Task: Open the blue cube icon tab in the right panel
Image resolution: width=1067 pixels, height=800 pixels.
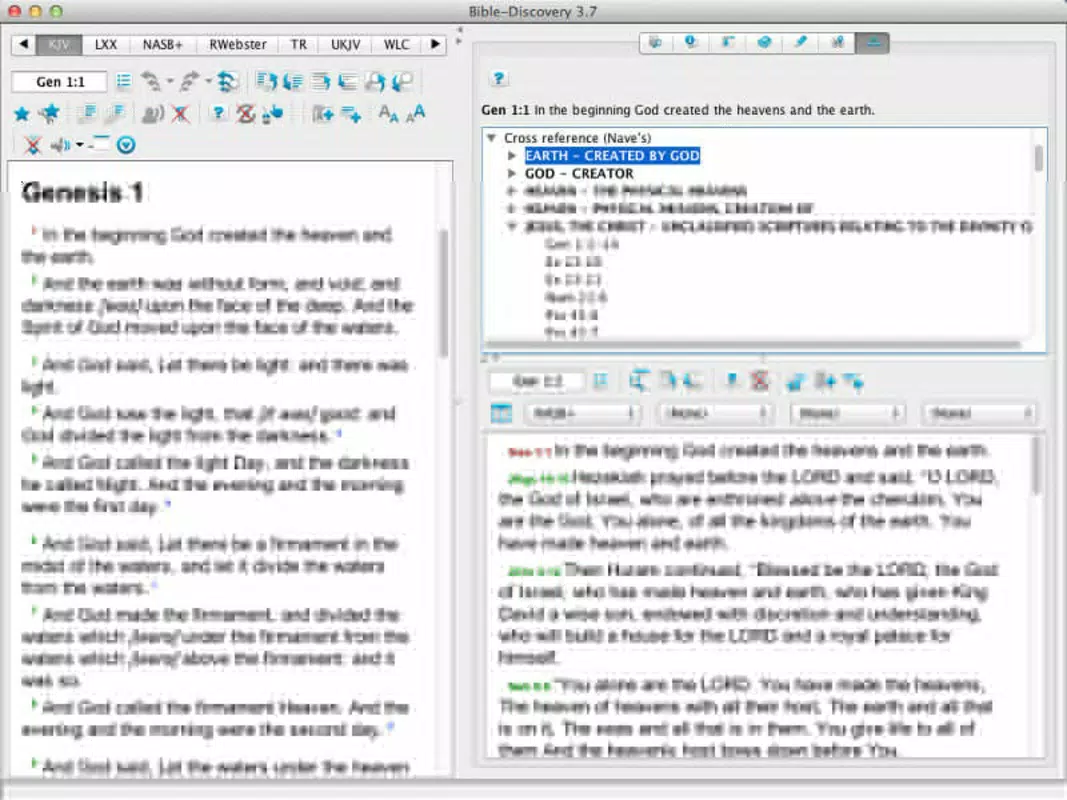Action: (x=764, y=43)
